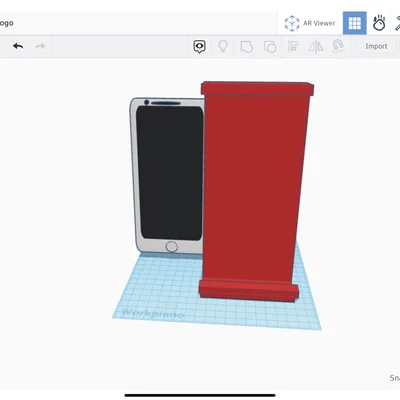This screenshot has height=400, width=400.
Task: Open the Notes tool speech bubble
Action: point(199,47)
